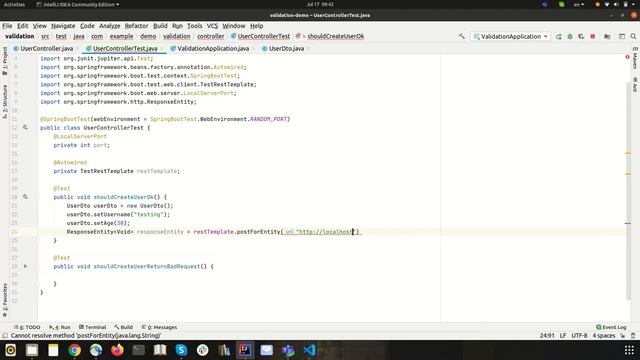The image size is (640, 360).
Task: Click the localhost URL string in postForEntity
Action: 325,232
